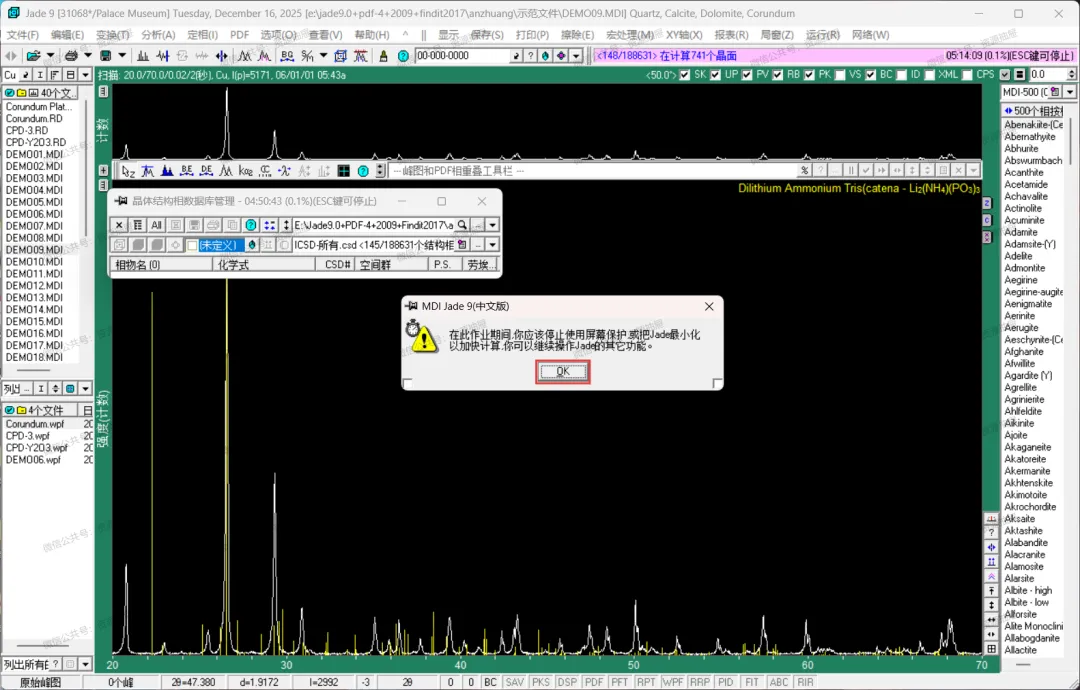Toggle the SK checkbox

coord(685,75)
